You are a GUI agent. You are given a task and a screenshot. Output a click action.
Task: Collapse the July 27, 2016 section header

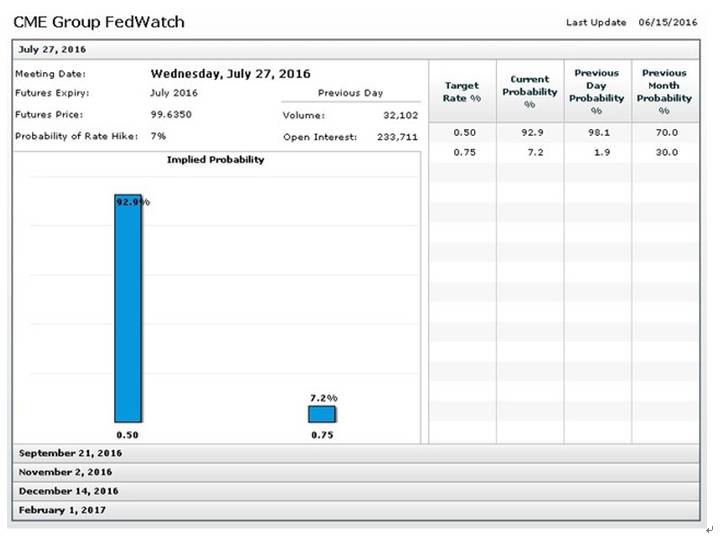point(356,50)
